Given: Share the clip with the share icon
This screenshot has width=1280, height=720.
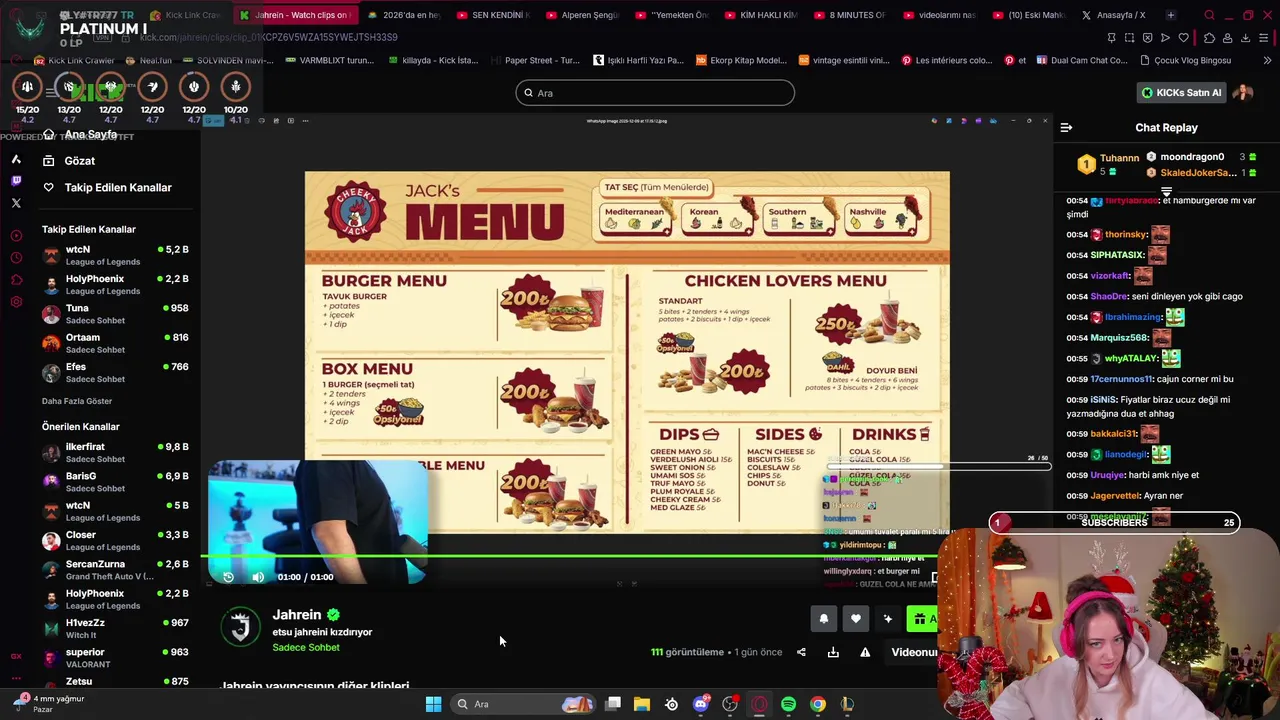Looking at the screenshot, I should (801, 652).
